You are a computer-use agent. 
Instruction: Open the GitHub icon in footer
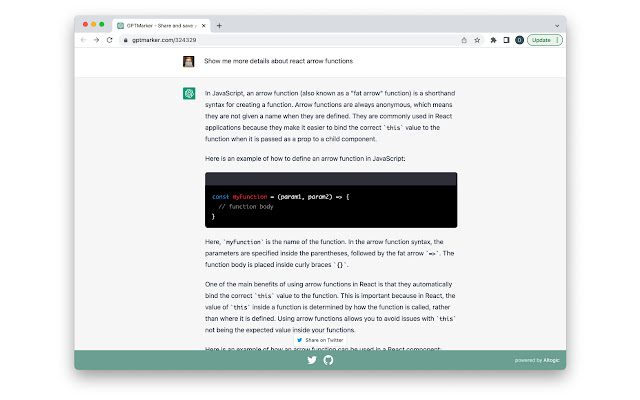328,360
